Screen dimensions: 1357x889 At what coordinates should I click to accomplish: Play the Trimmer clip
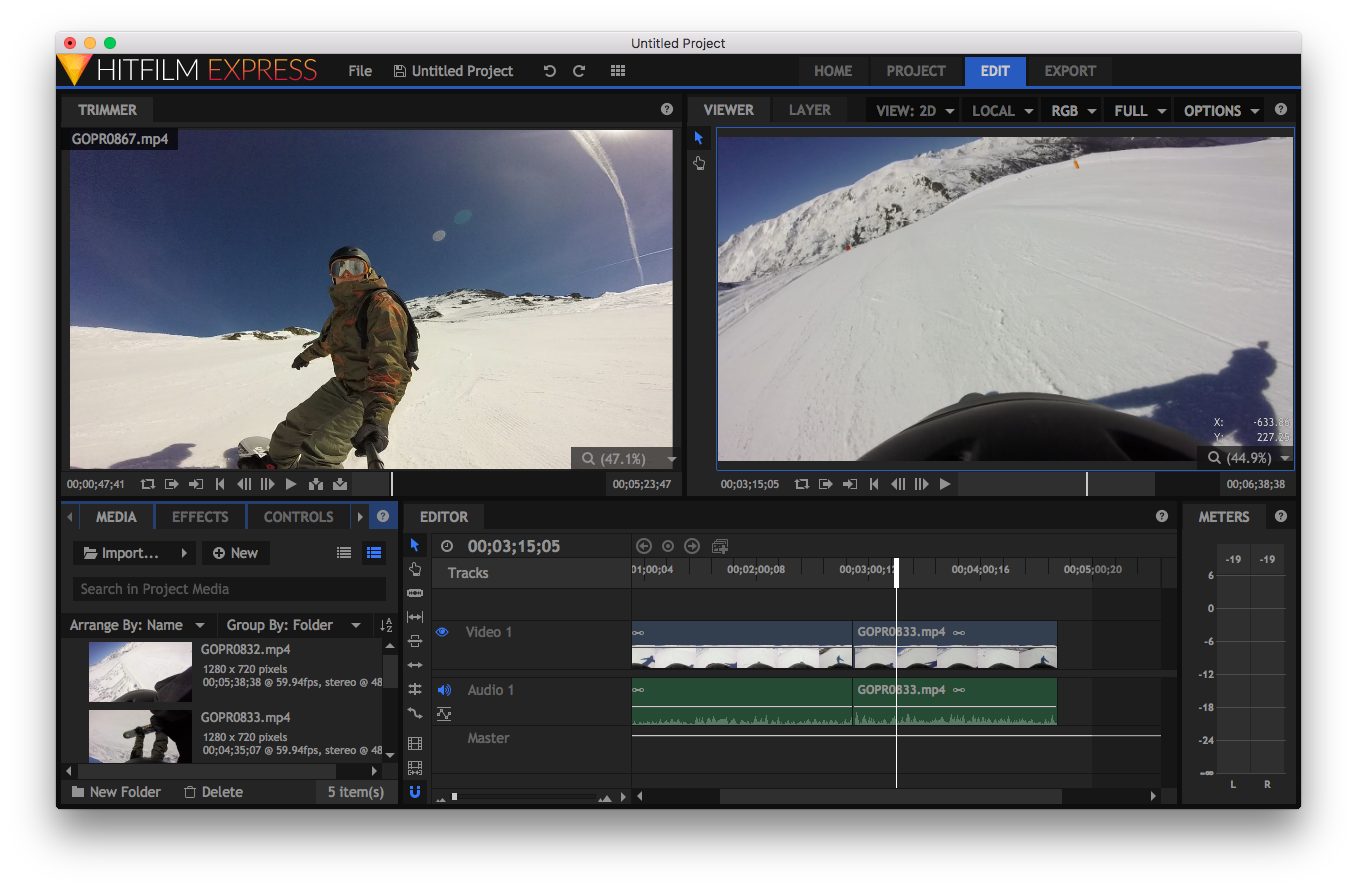coord(291,484)
